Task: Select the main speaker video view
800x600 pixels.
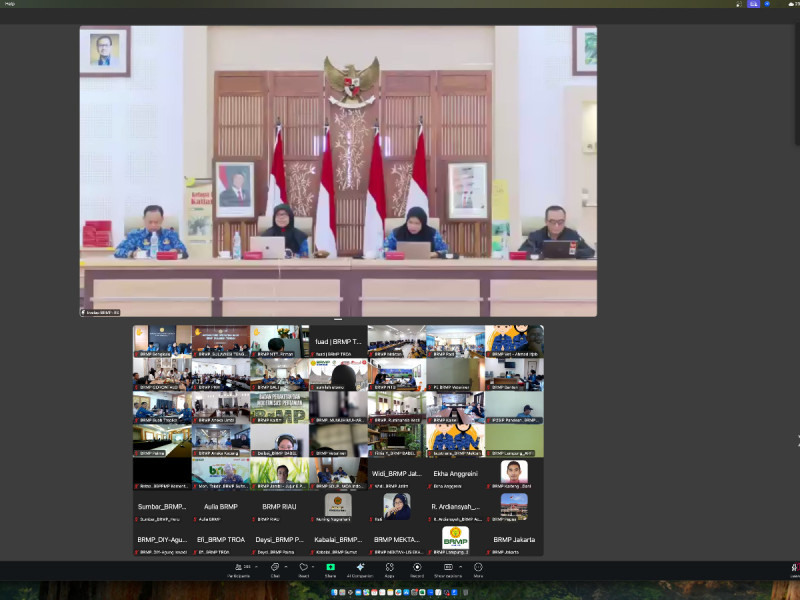Action: 338,171
